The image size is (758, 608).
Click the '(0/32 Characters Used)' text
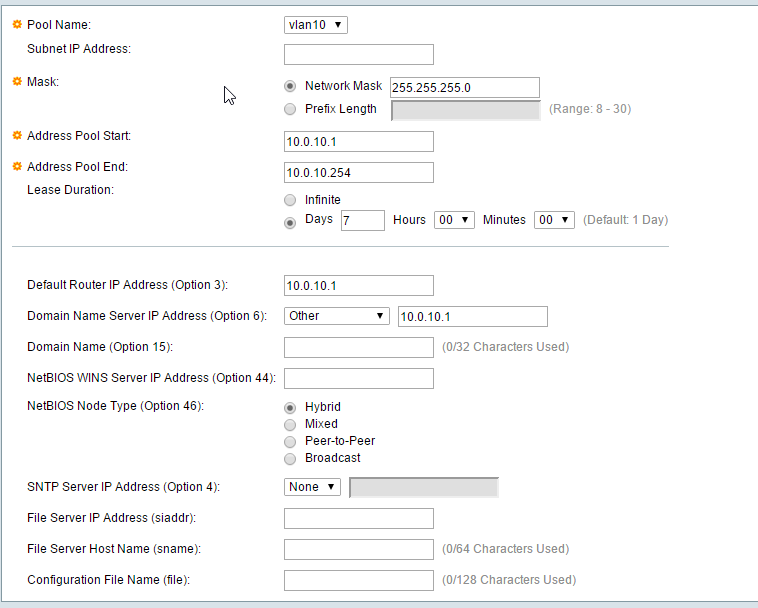506,347
